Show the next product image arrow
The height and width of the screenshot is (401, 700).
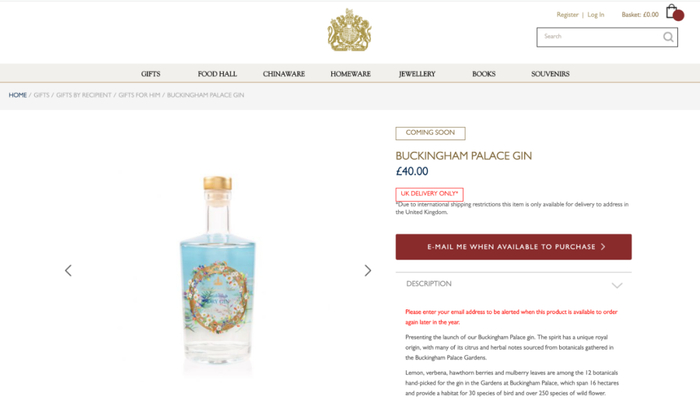coord(367,271)
